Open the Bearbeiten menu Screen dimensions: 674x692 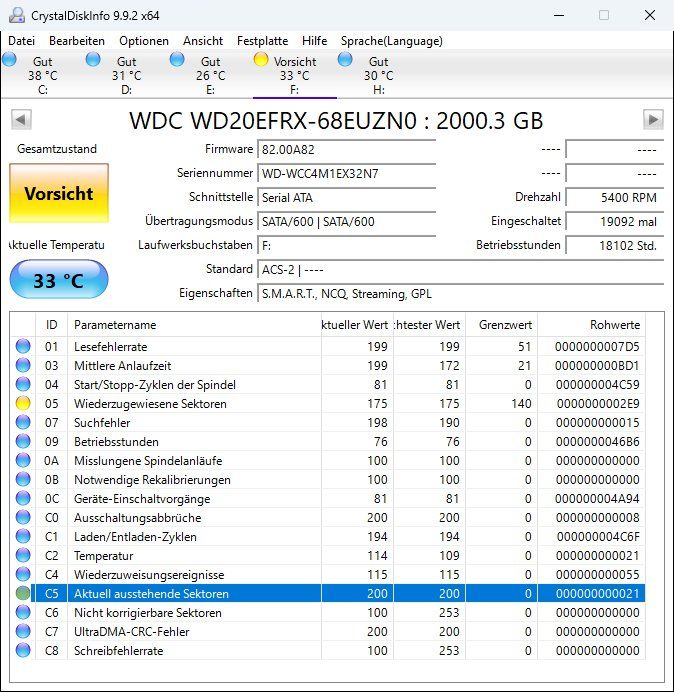pos(77,41)
